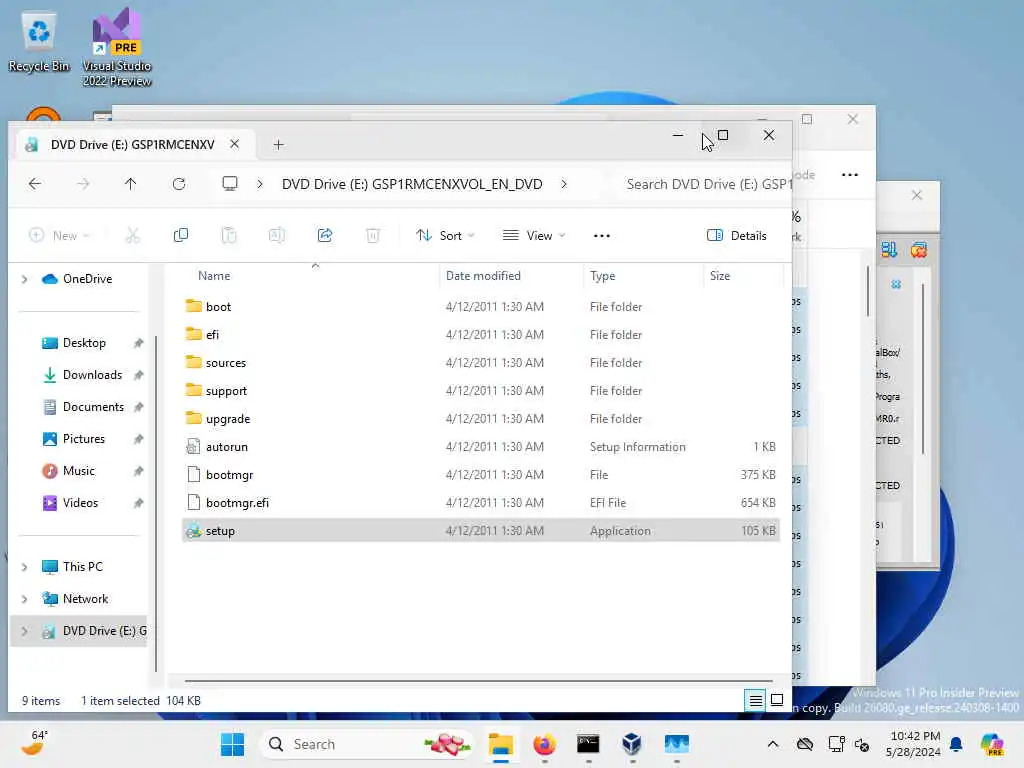Open the Sort dropdown menu

[445, 236]
